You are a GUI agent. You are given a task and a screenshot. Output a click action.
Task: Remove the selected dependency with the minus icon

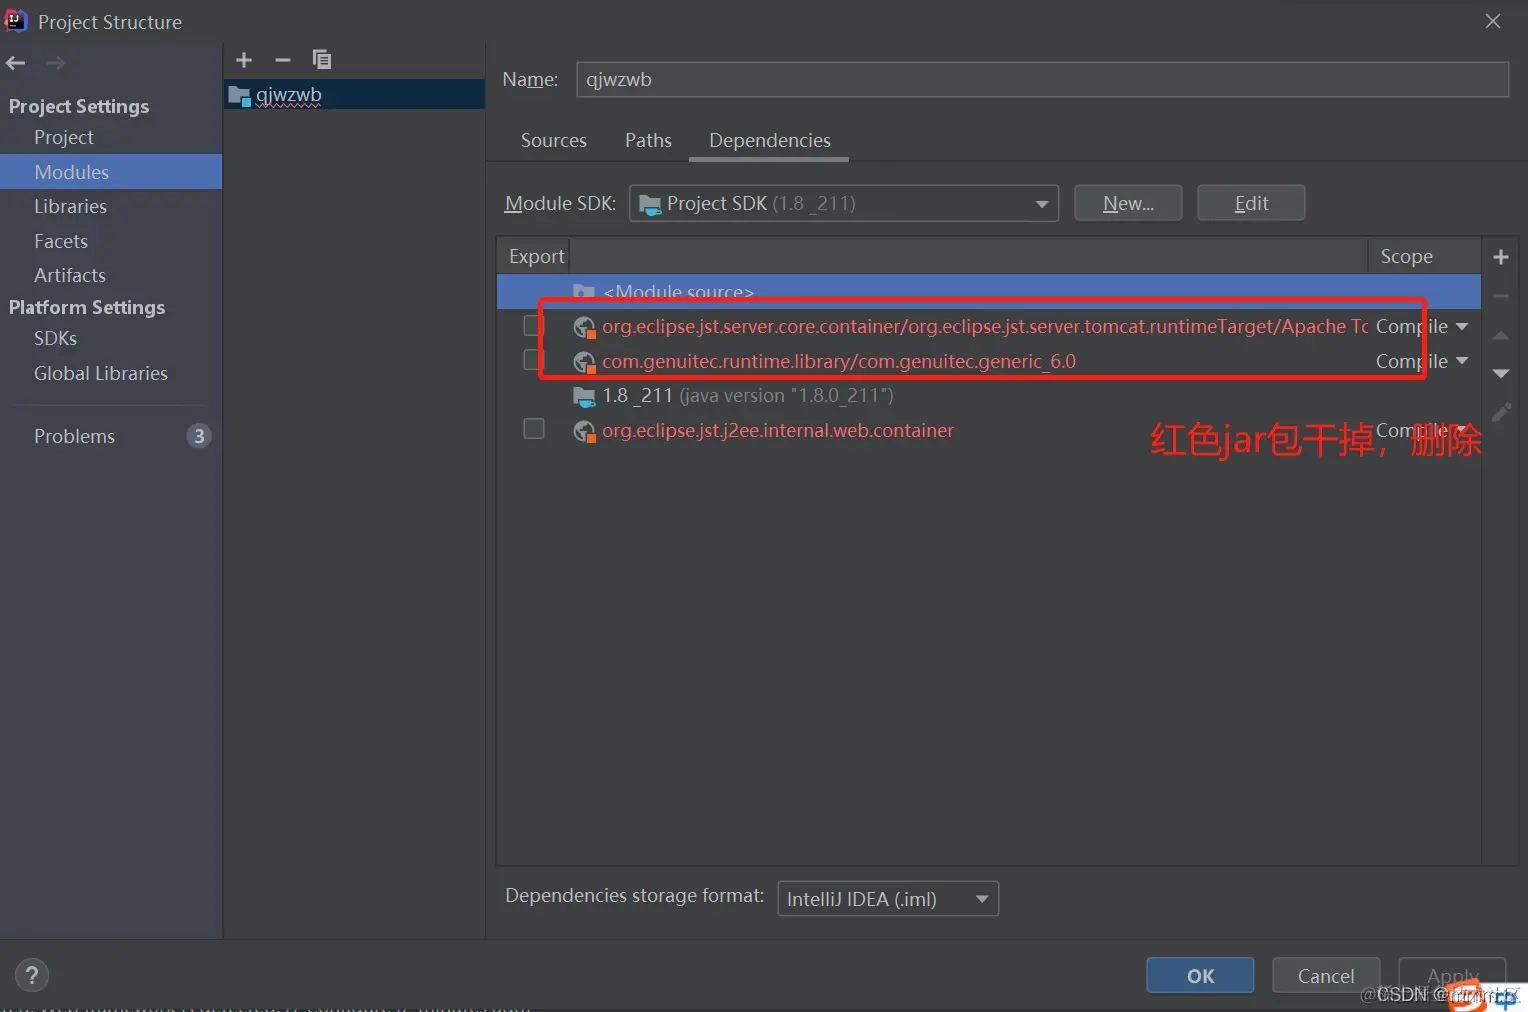(1501, 296)
